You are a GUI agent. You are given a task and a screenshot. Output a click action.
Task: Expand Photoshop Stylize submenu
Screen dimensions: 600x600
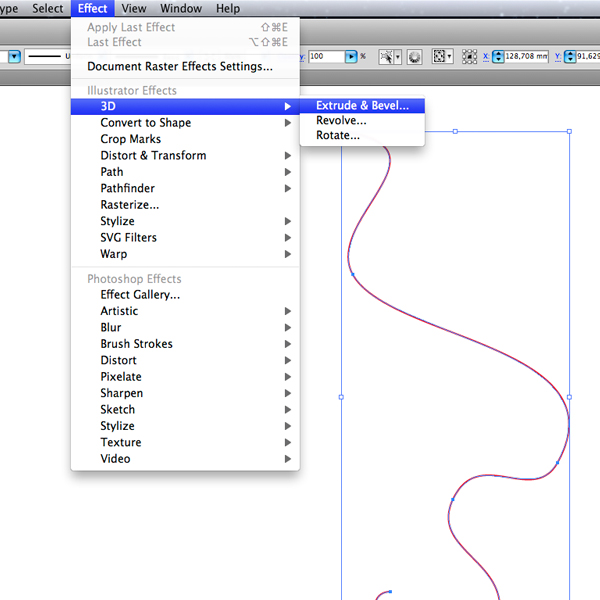click(185, 426)
